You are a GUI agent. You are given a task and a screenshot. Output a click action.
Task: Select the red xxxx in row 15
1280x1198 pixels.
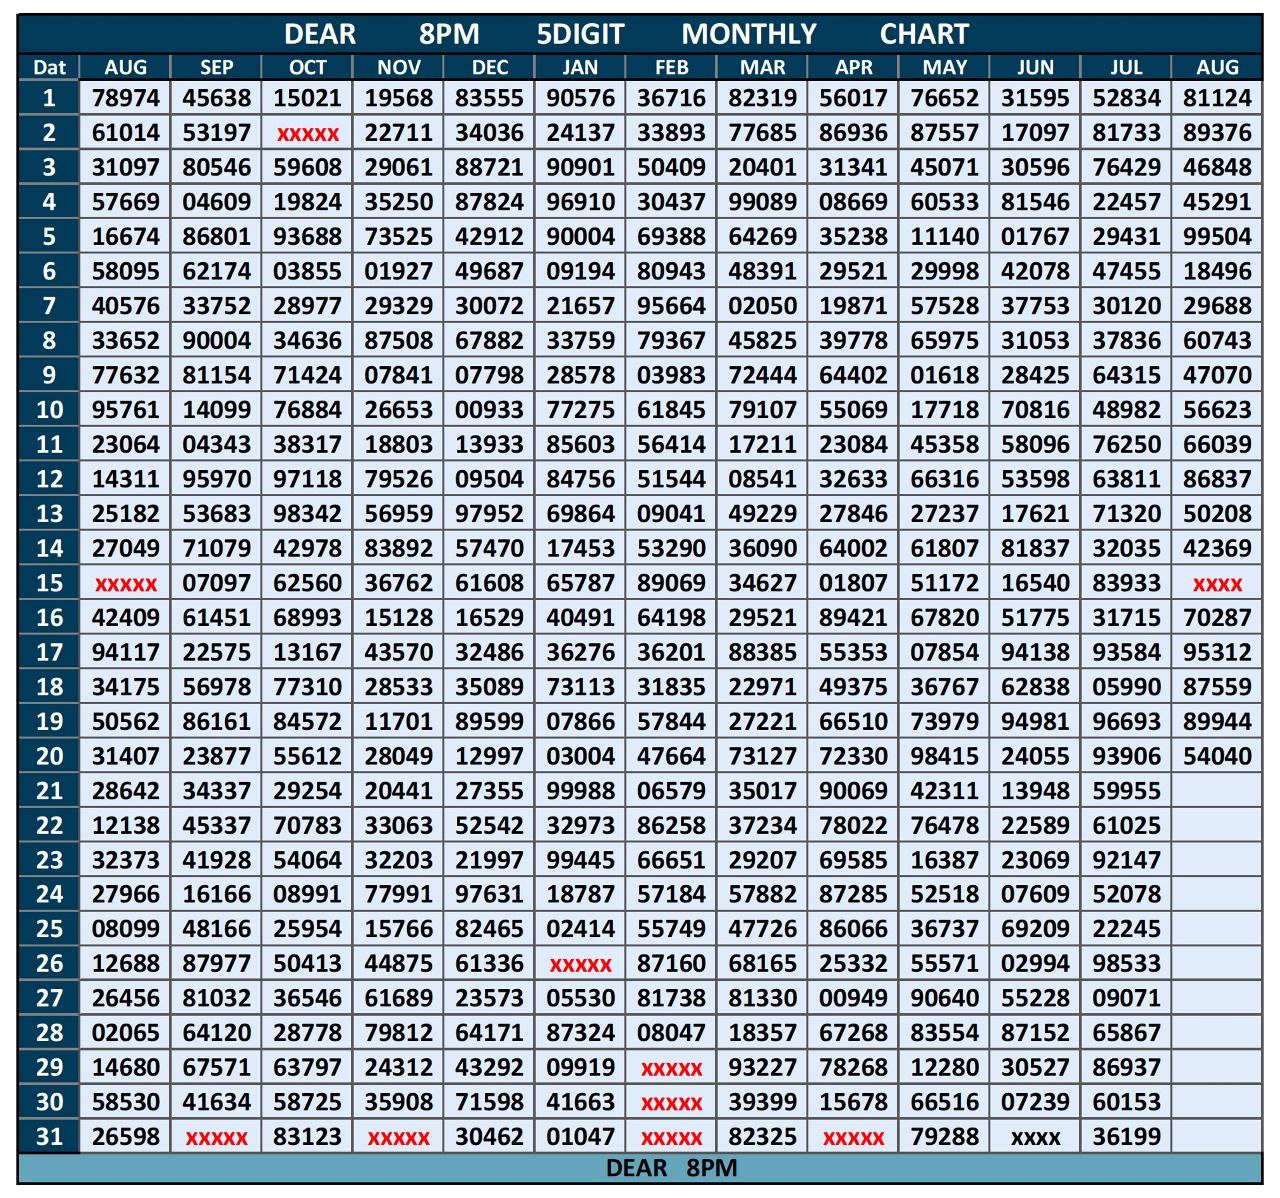pos(1217,584)
